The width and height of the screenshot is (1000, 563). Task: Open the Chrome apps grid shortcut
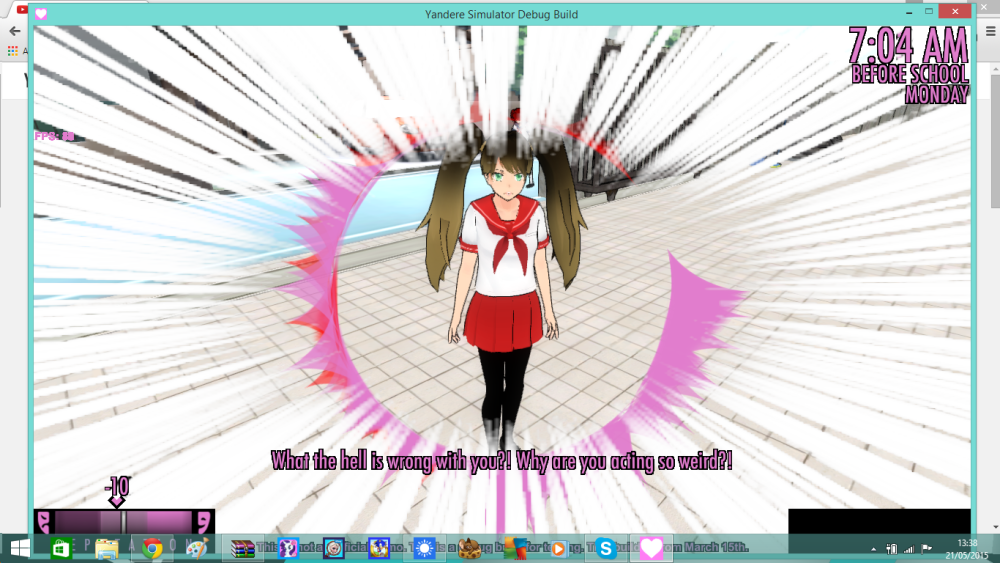pos(12,51)
